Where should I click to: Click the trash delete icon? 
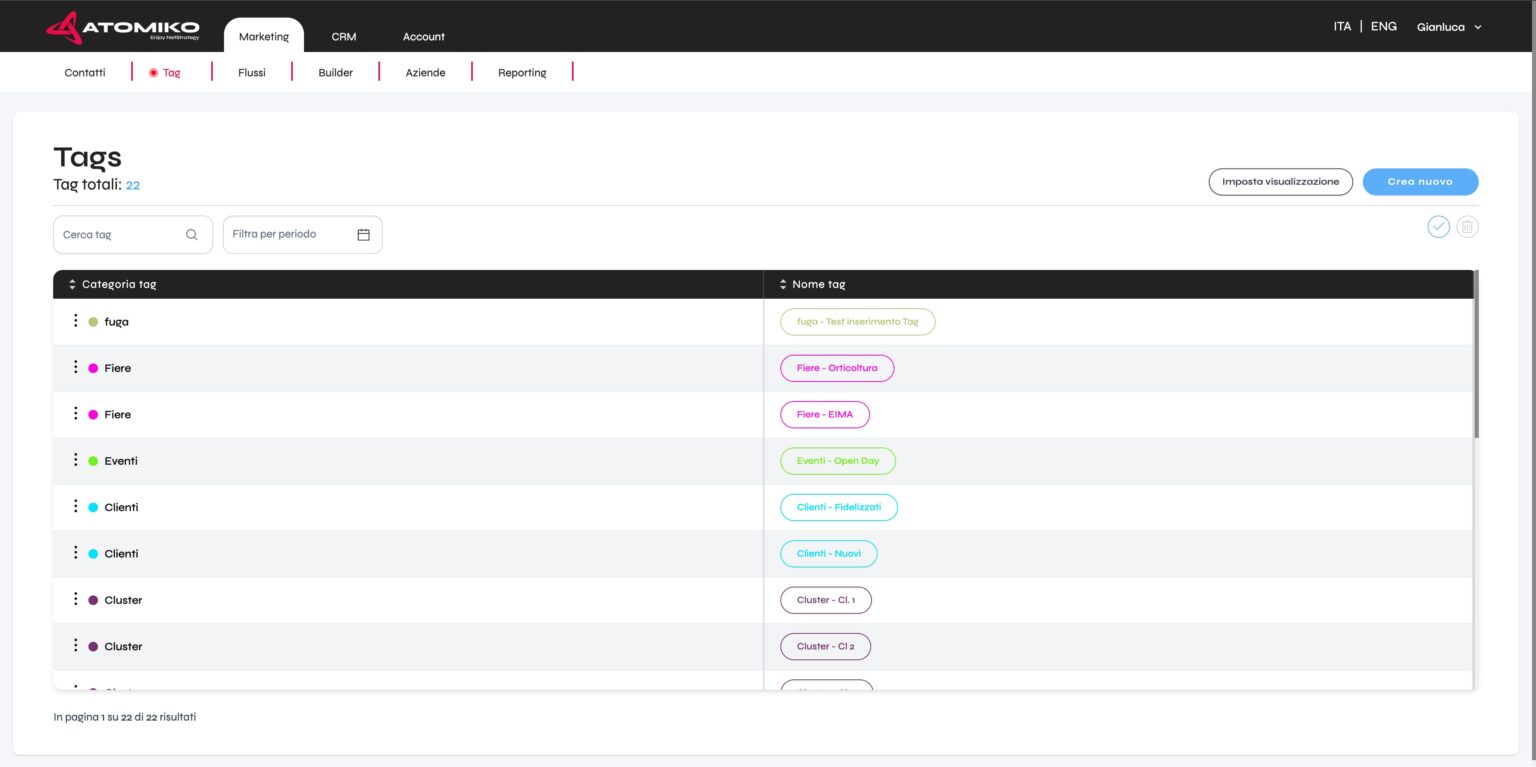point(1467,227)
